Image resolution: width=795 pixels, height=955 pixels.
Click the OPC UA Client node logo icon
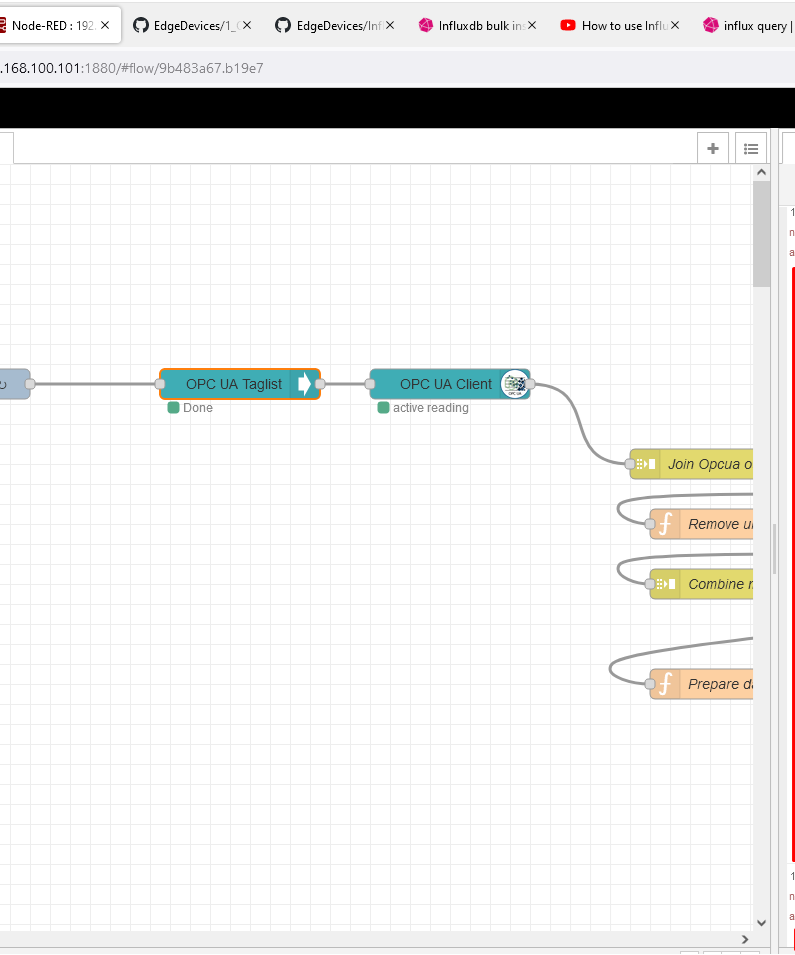click(x=514, y=384)
